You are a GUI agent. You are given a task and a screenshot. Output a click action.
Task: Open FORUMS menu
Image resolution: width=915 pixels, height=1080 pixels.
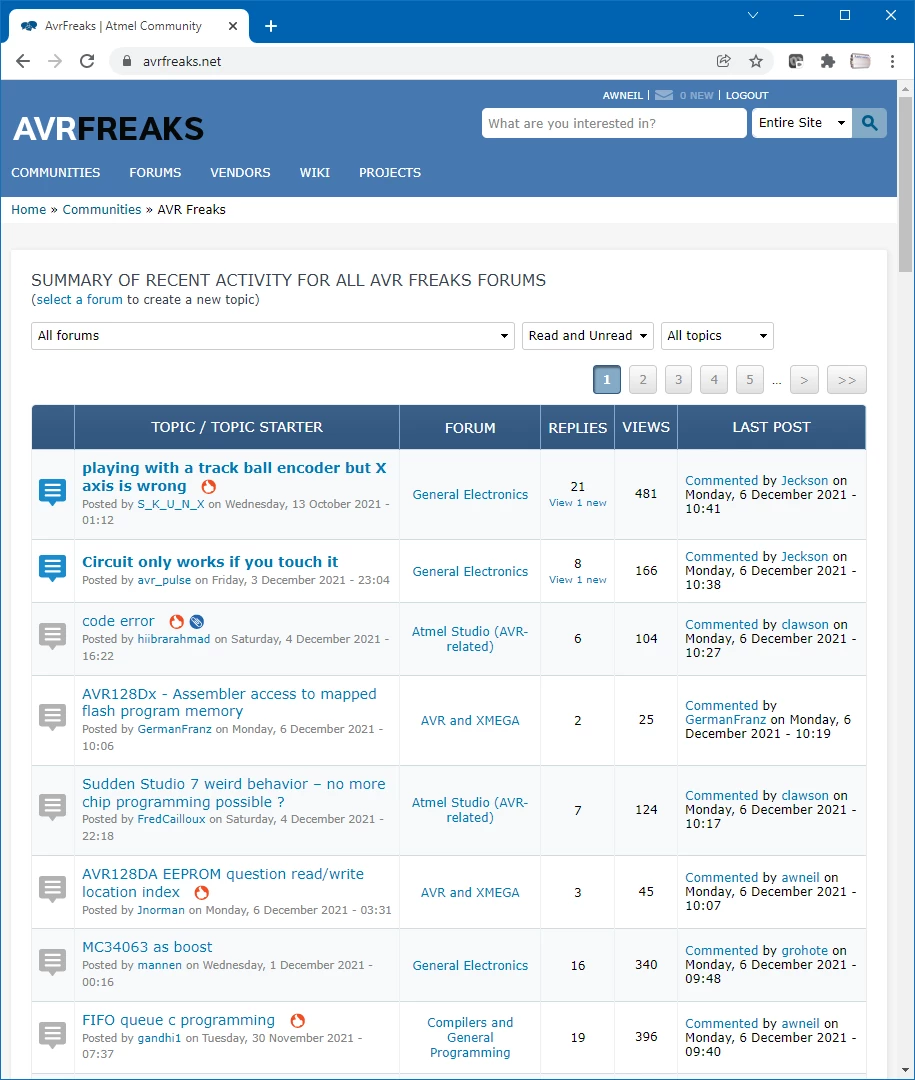tap(155, 173)
